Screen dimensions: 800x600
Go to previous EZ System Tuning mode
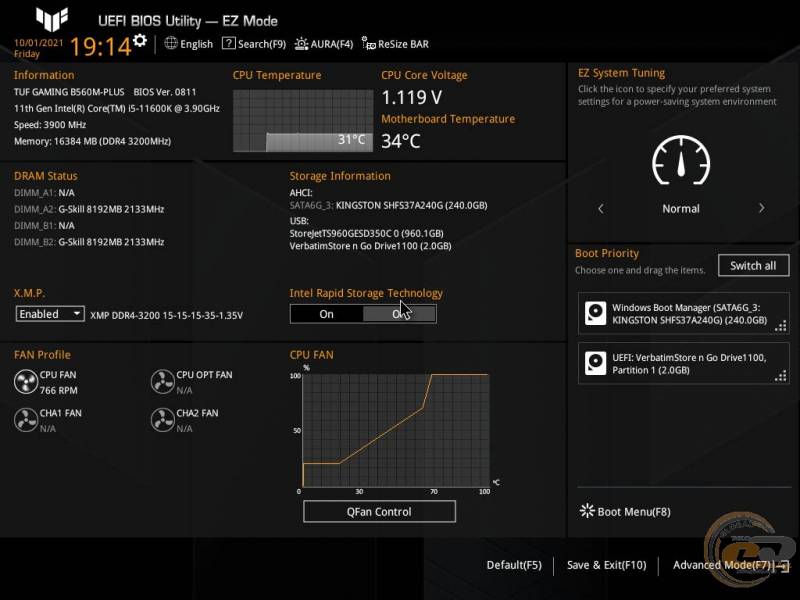601,208
